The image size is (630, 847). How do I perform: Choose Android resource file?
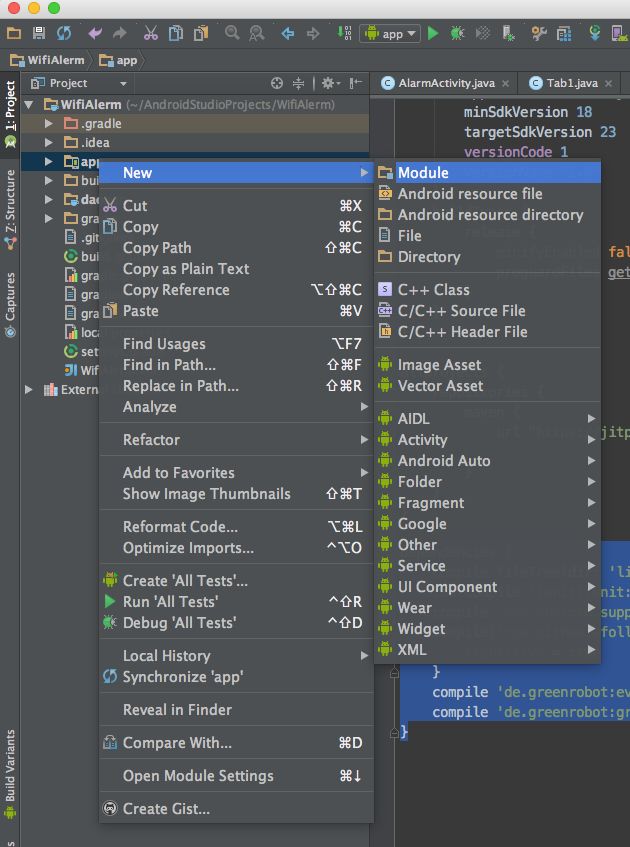(487, 194)
